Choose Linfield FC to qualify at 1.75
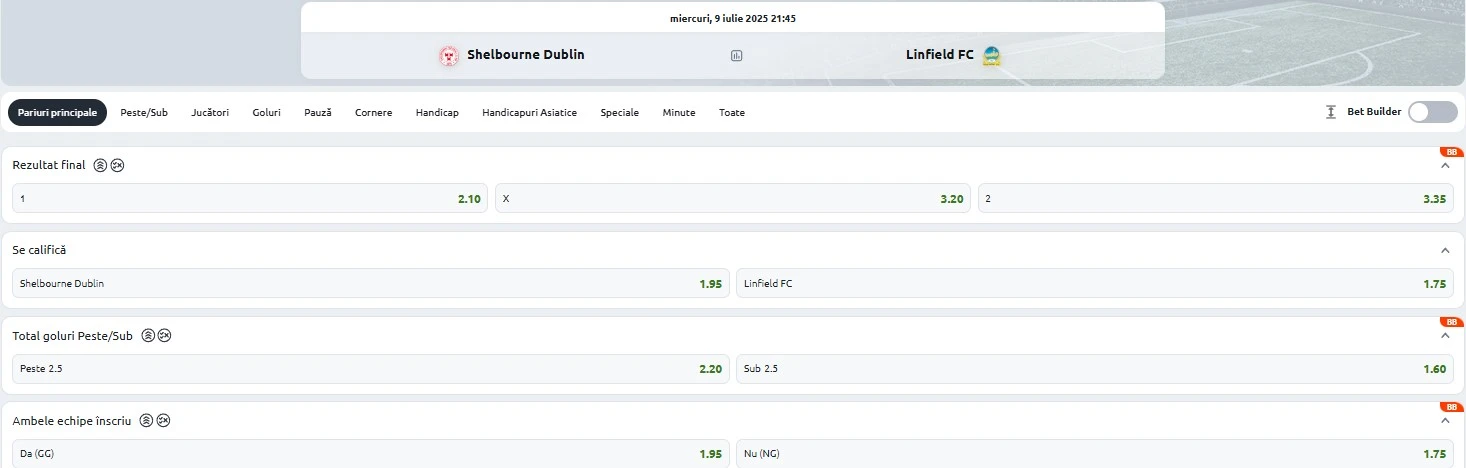Viewport: 1466px width, 468px height. click(1095, 284)
